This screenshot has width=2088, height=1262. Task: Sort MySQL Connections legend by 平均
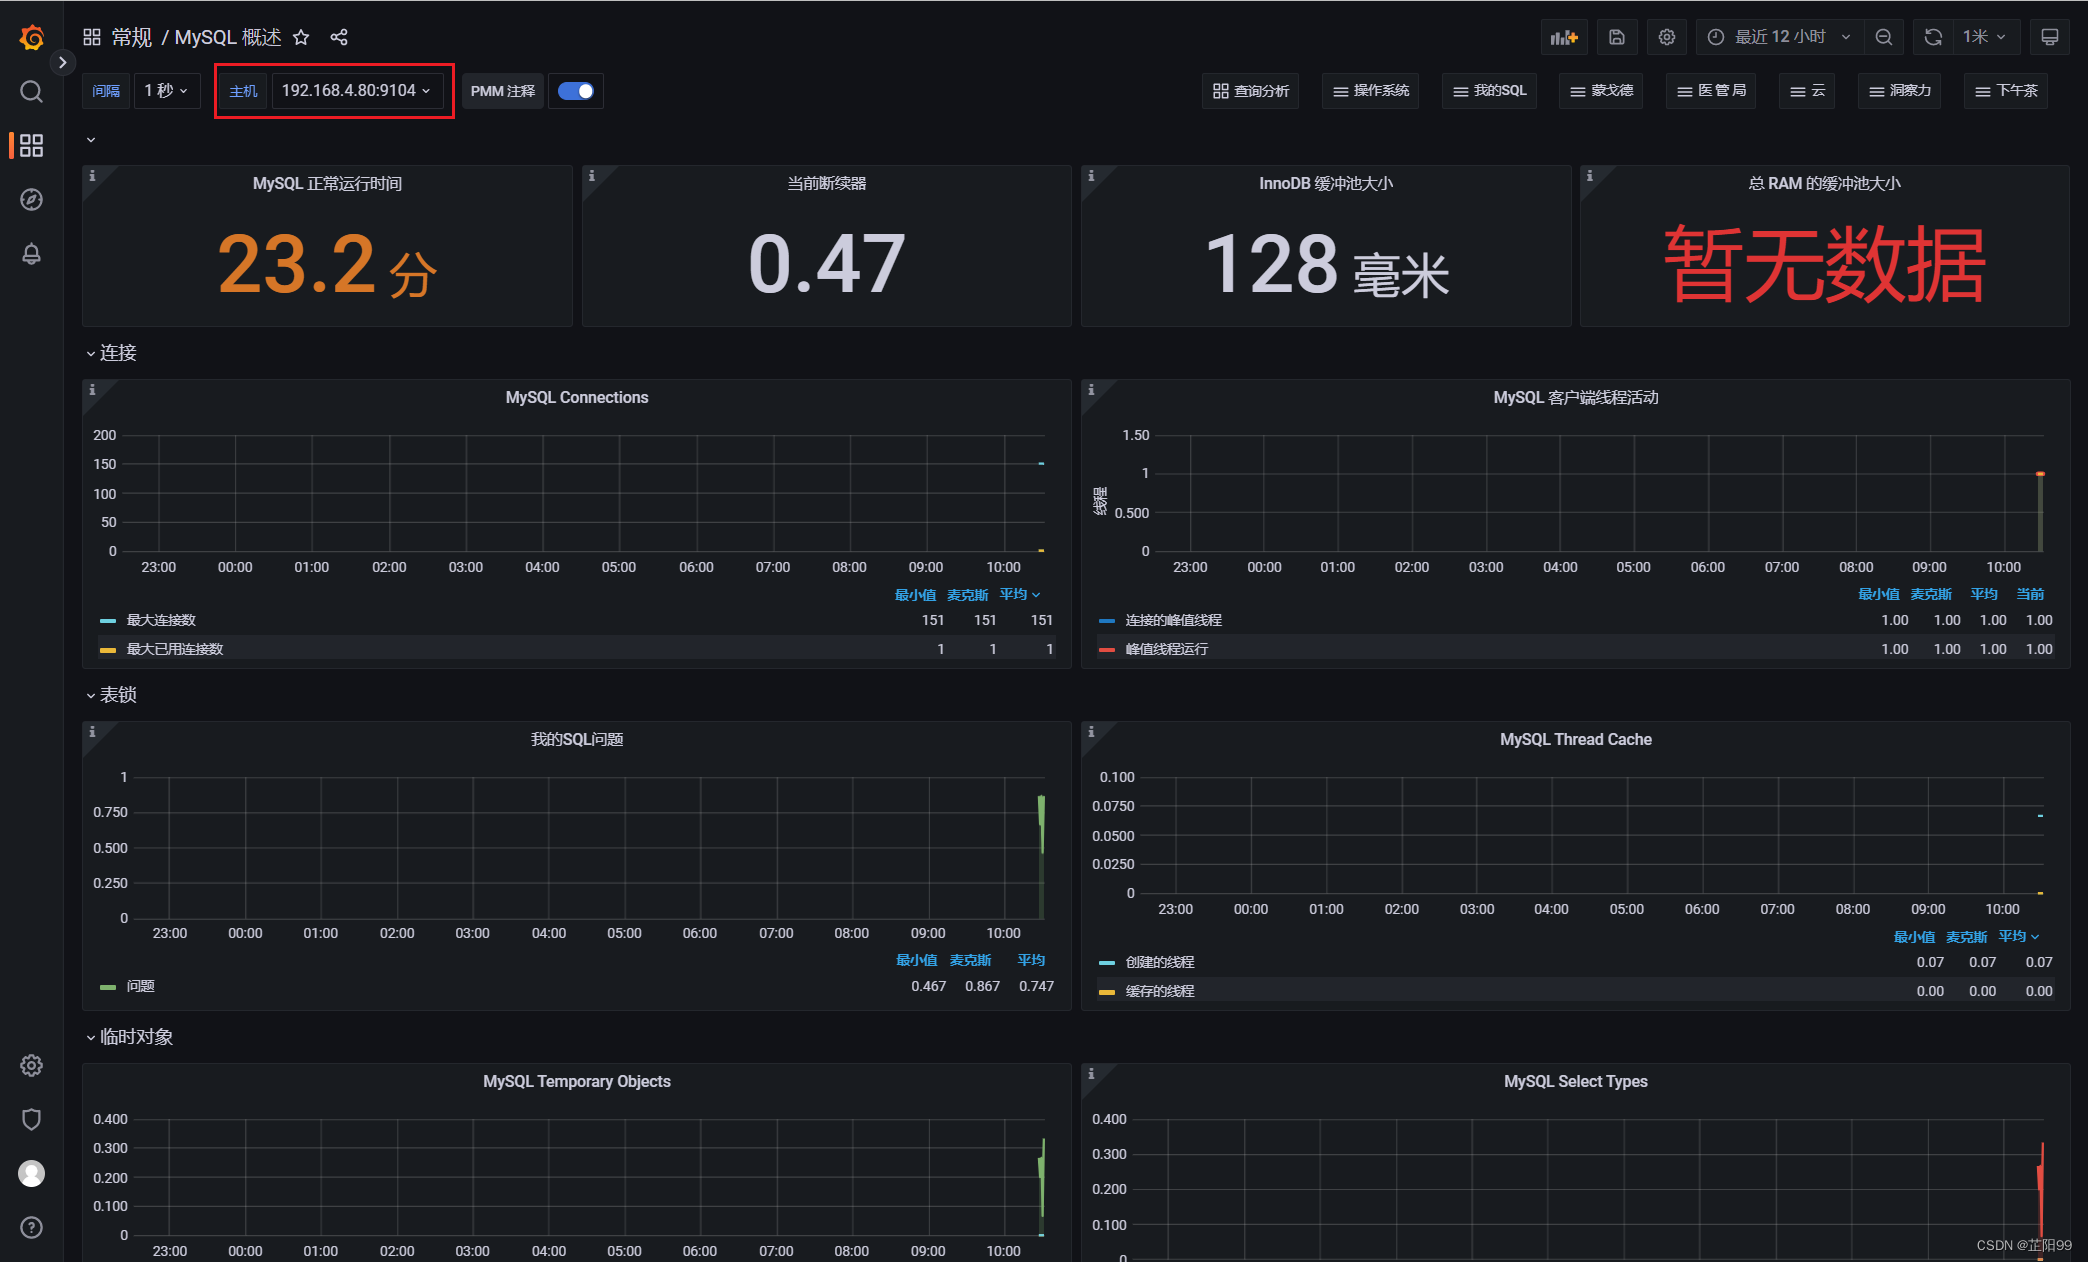pos(1019,594)
